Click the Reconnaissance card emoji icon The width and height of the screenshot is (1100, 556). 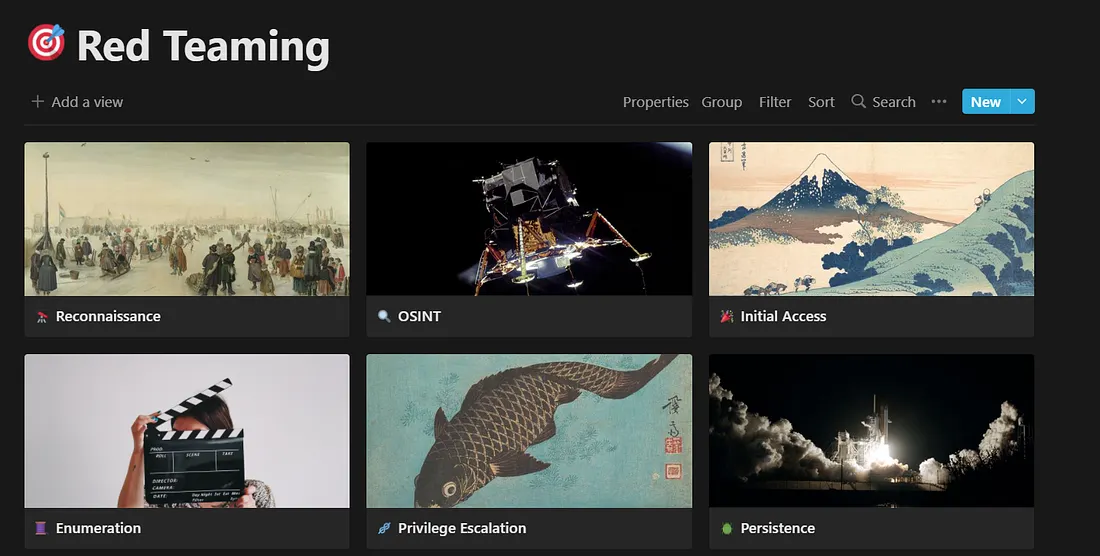click(x=42, y=317)
